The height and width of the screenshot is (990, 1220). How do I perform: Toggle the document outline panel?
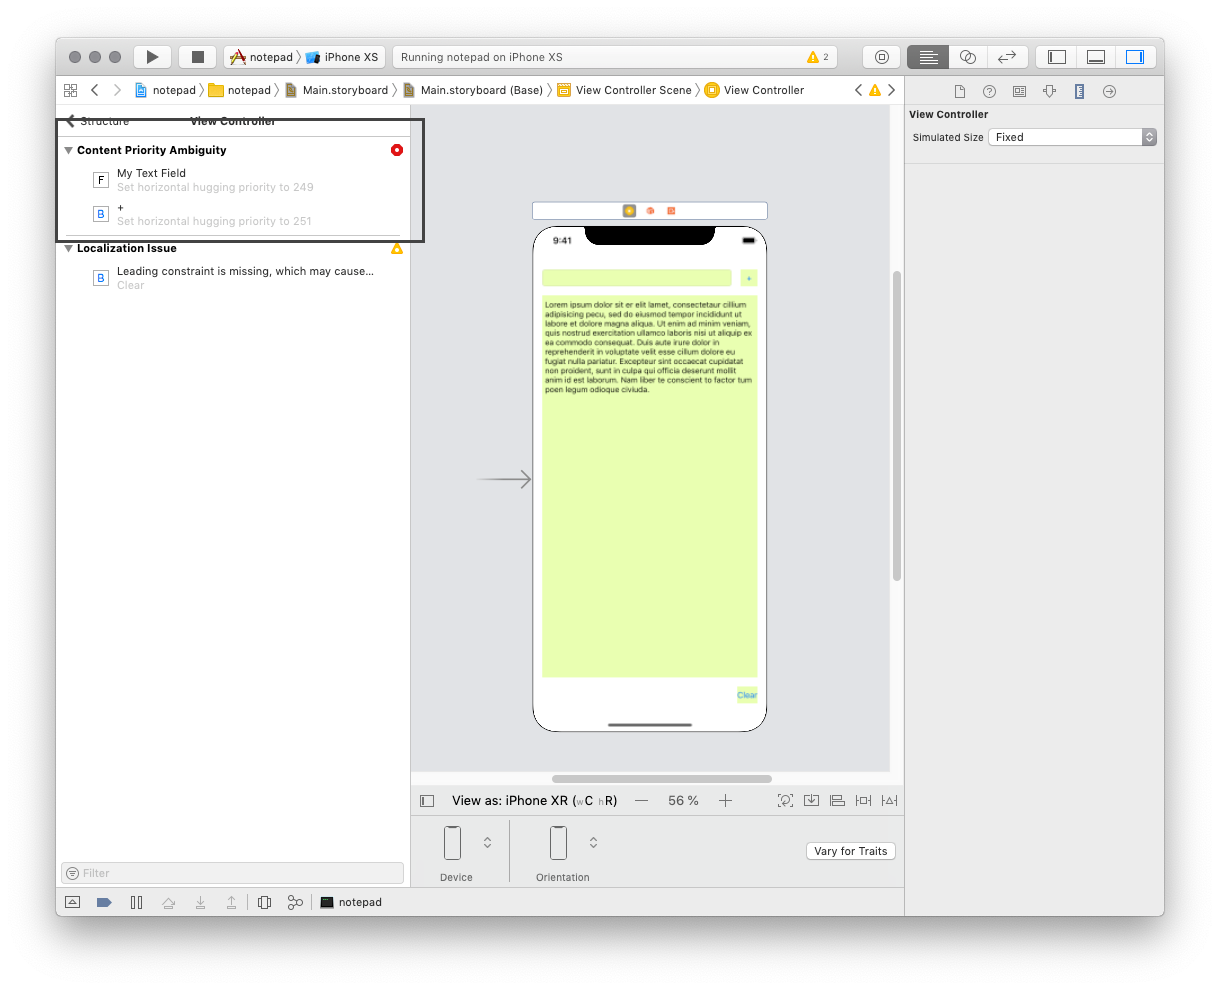point(427,800)
